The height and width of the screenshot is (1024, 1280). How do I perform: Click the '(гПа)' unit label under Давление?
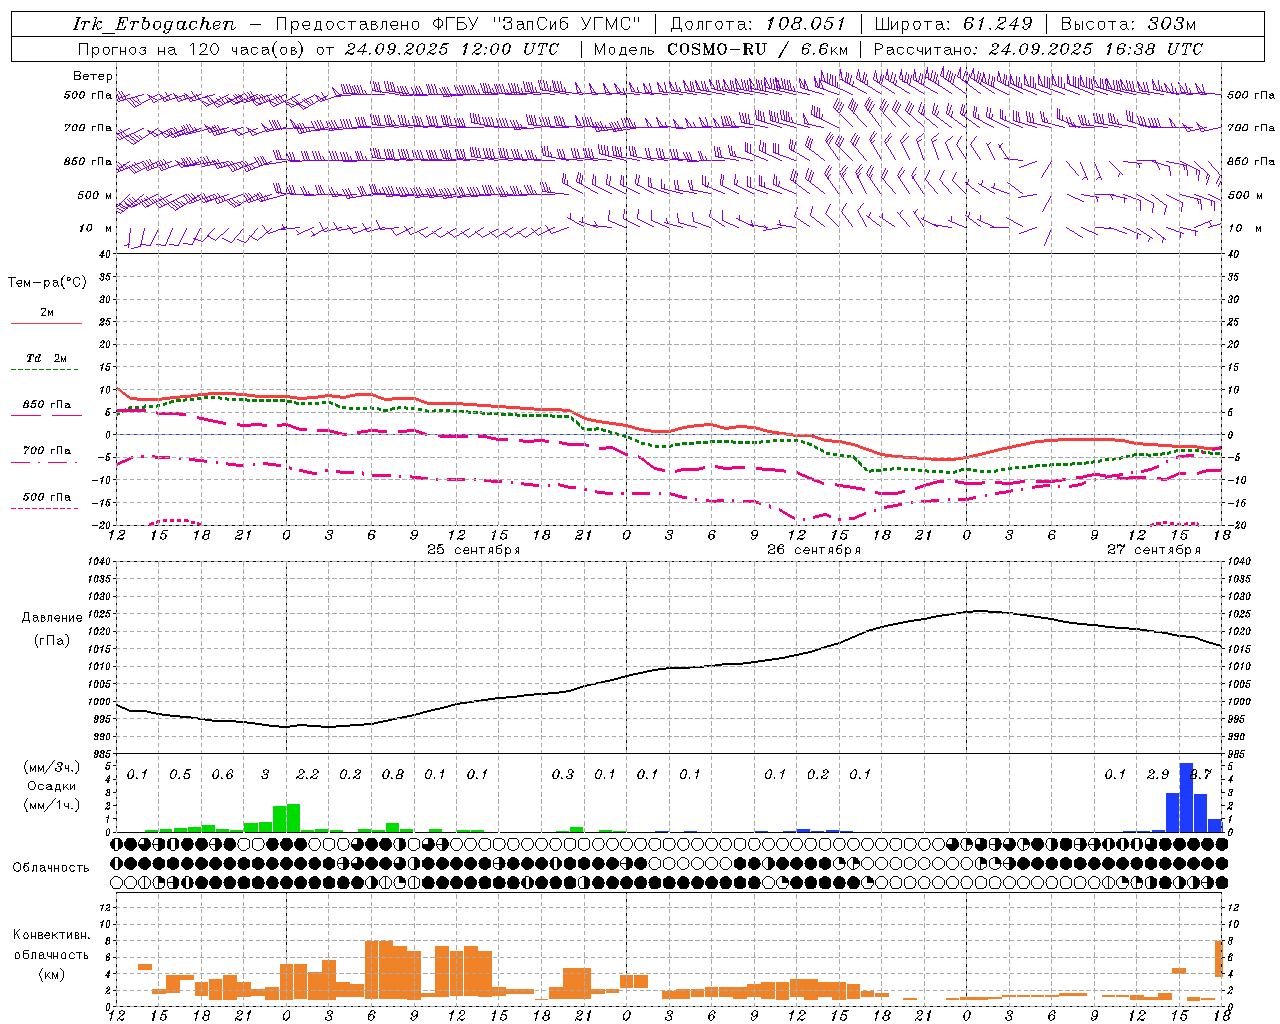click(51, 641)
